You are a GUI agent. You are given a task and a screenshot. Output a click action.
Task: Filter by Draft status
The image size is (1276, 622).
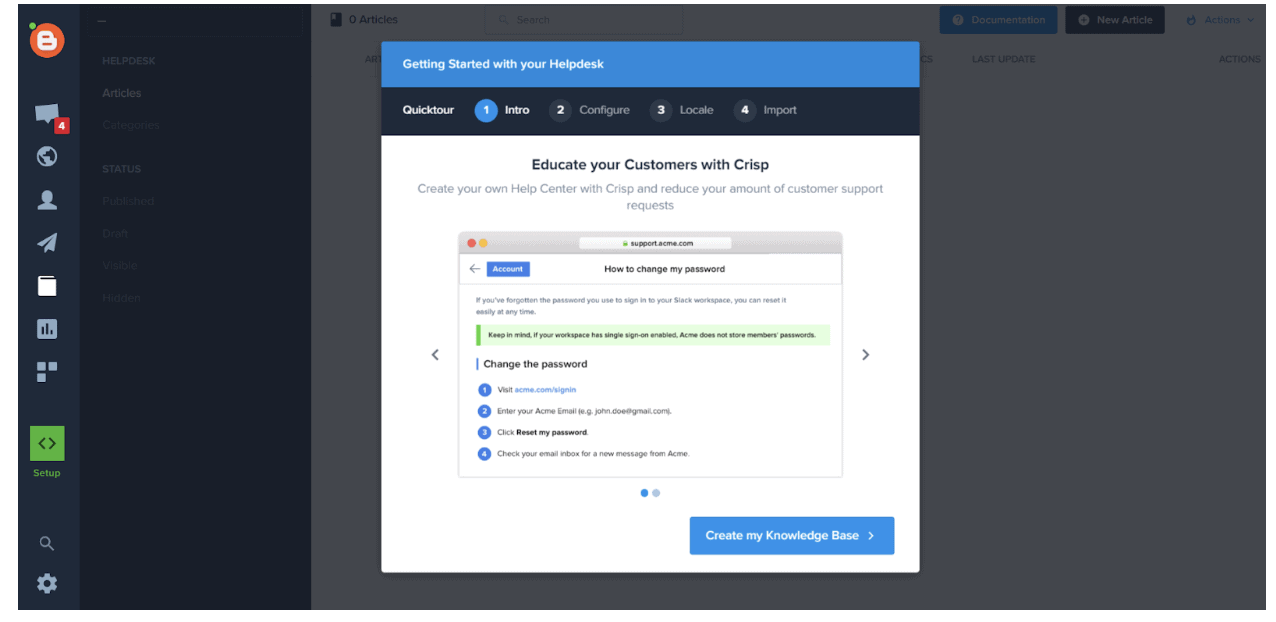[x=115, y=233]
